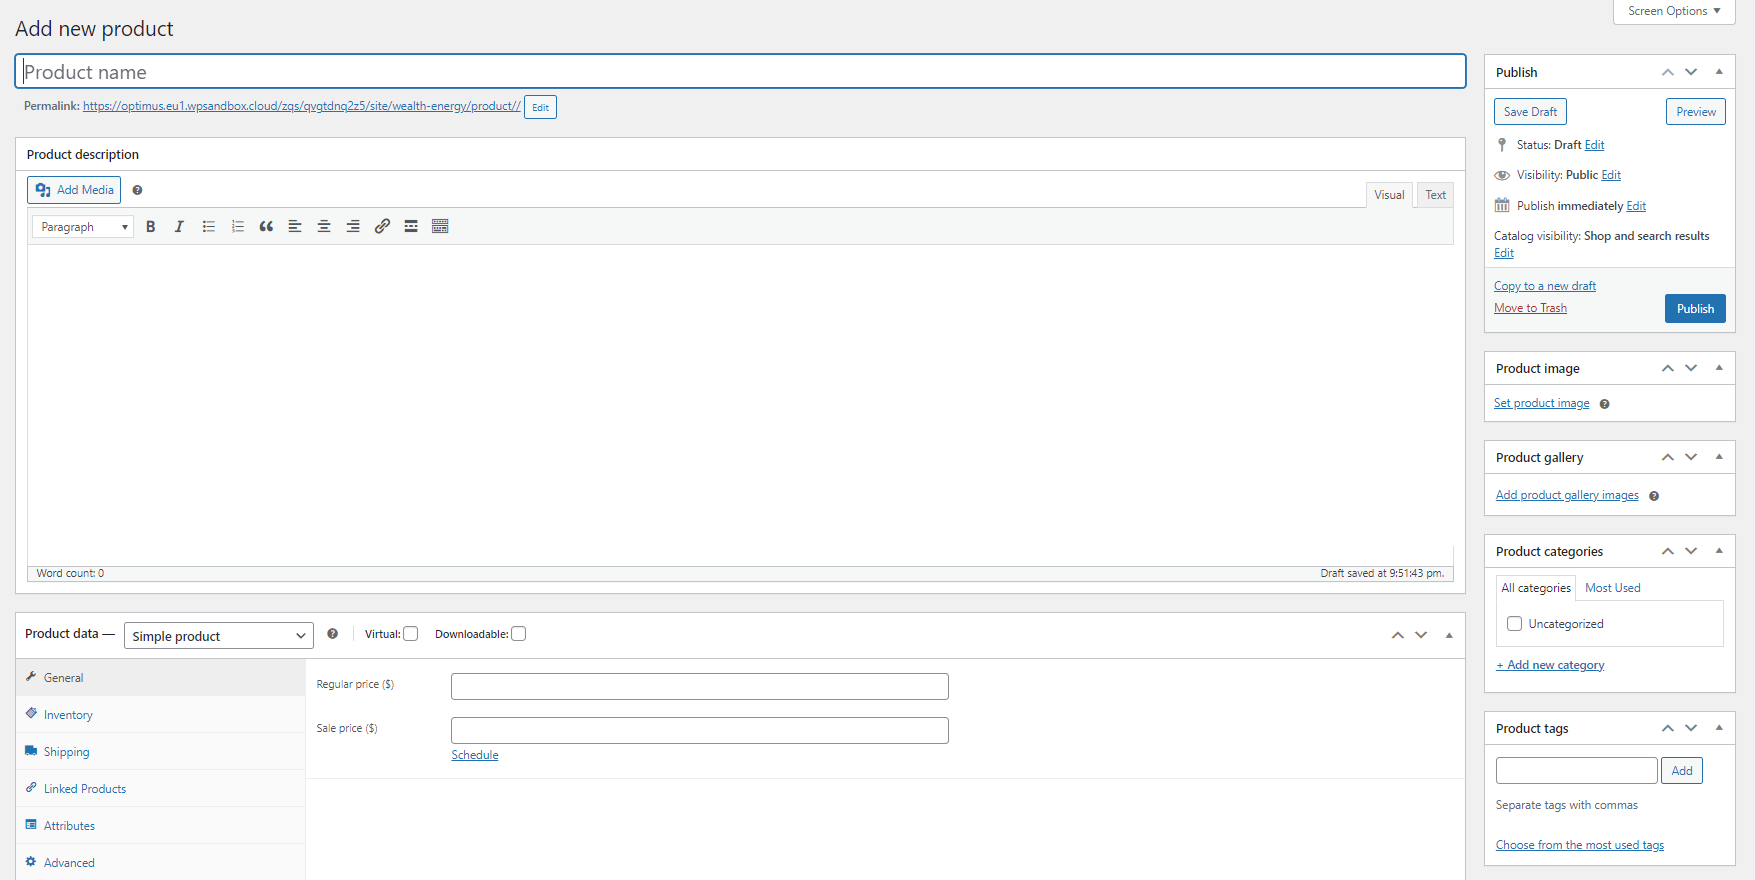Collapse the Product image panel
This screenshot has width=1755, height=880.
pyautogui.click(x=1719, y=368)
